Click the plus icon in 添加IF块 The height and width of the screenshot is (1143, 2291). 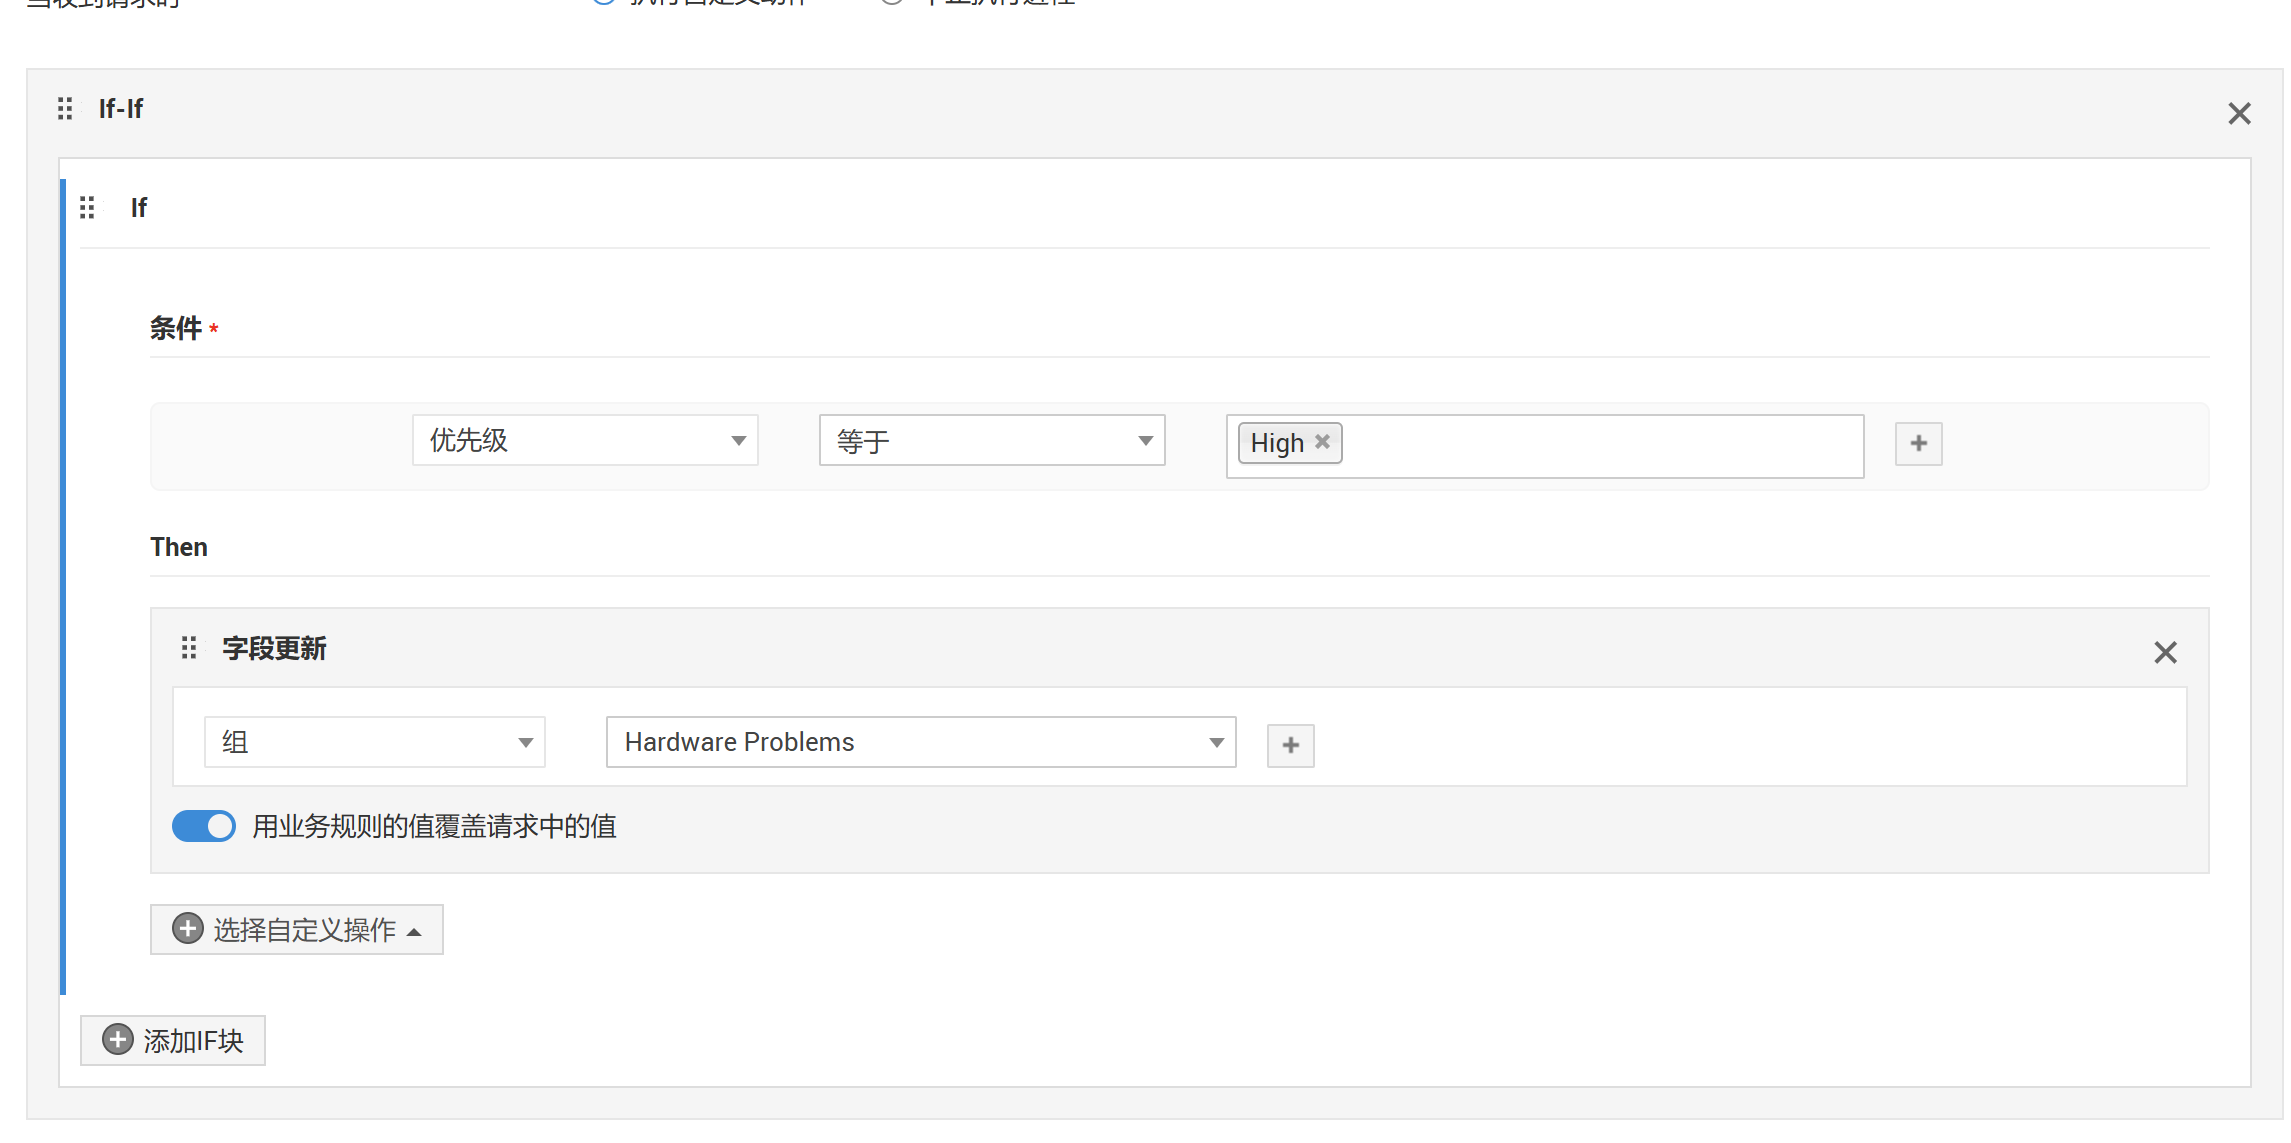tap(118, 1039)
